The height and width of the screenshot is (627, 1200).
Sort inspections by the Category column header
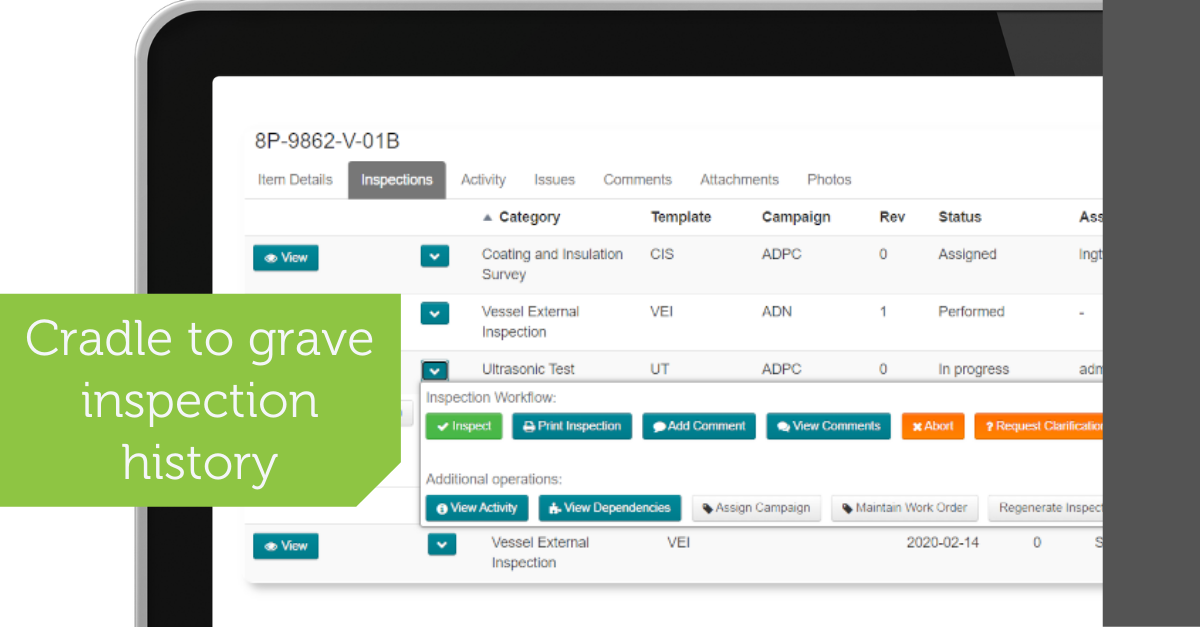coord(529,217)
